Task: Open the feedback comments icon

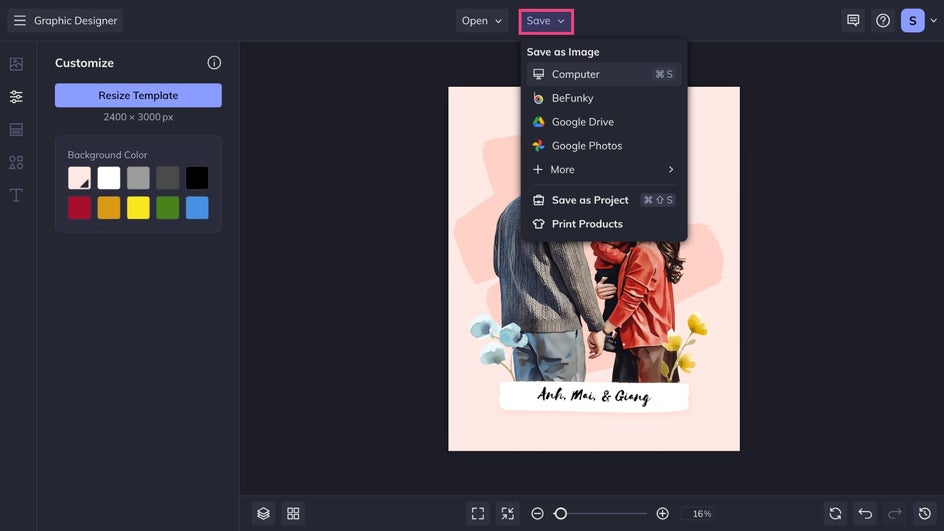Action: click(852, 20)
